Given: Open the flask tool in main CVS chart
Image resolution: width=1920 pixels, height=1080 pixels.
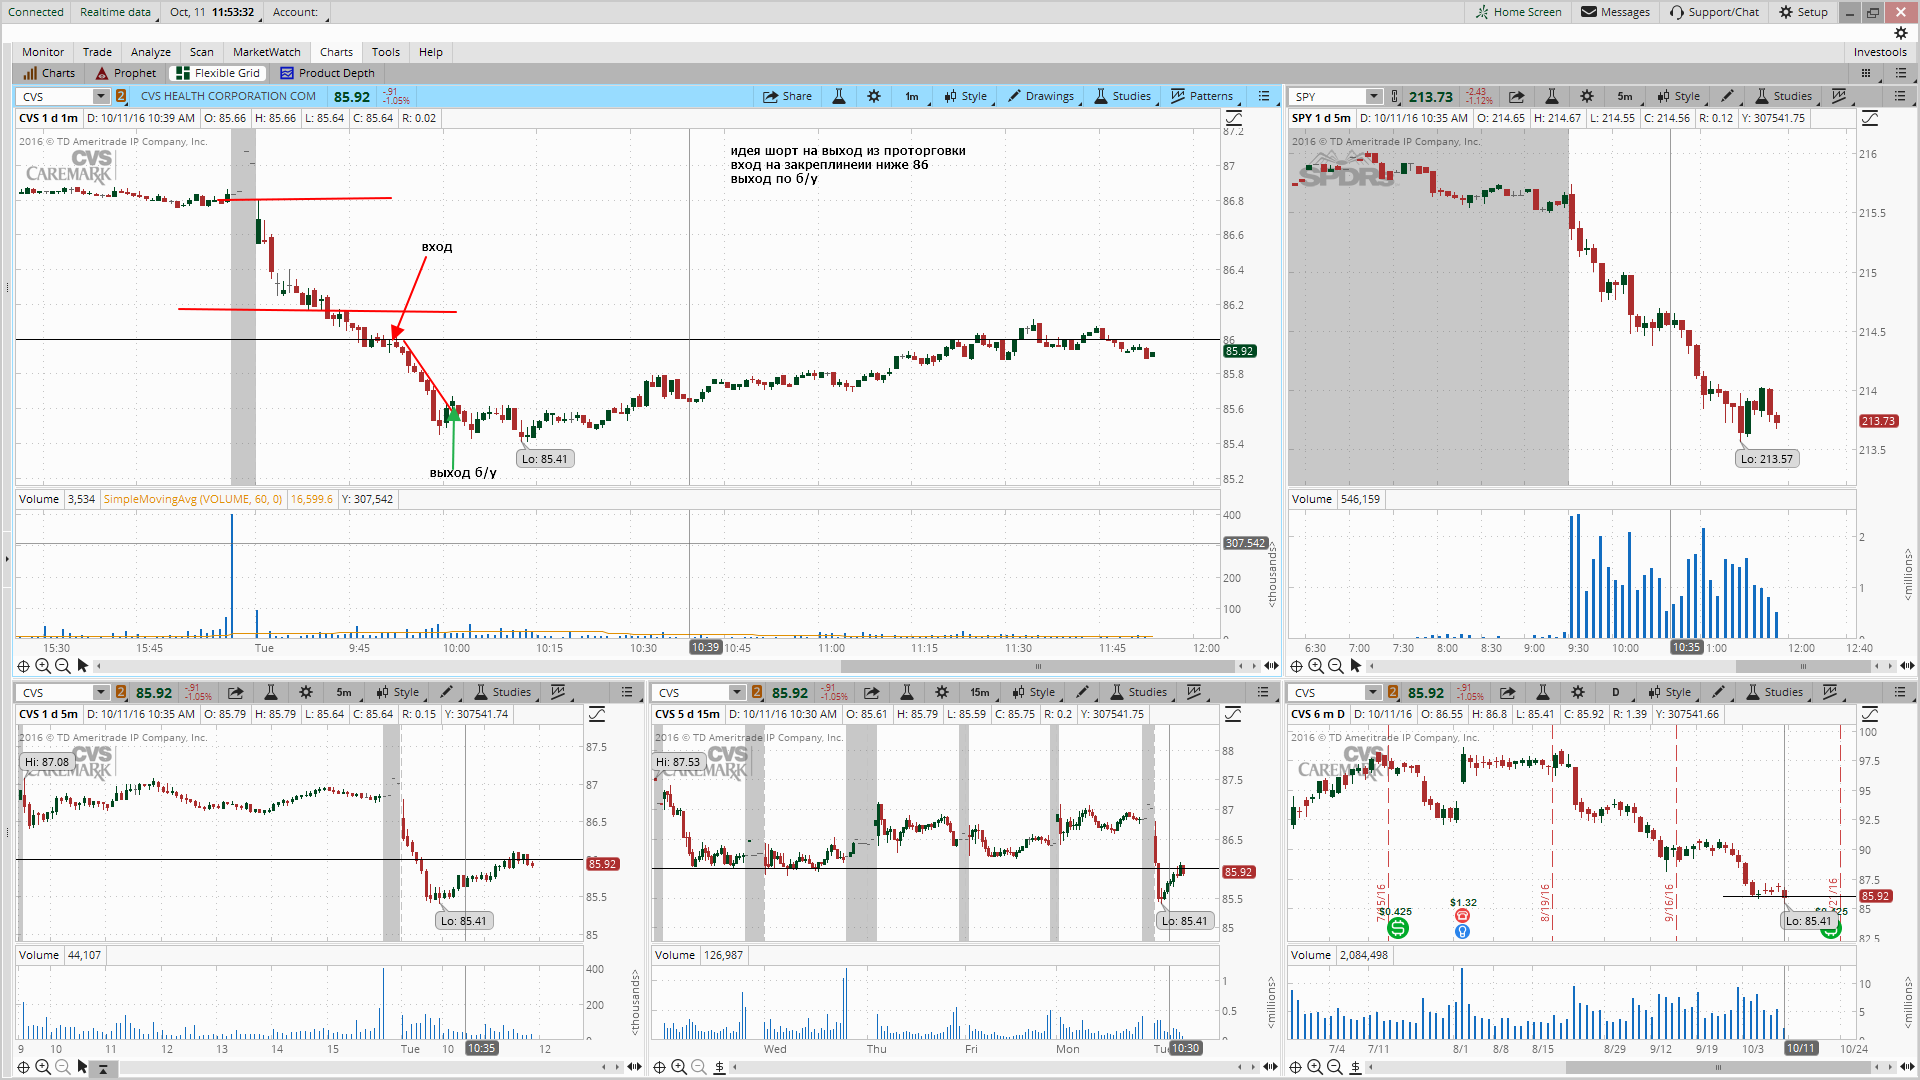Looking at the screenshot, I should pos(839,96).
